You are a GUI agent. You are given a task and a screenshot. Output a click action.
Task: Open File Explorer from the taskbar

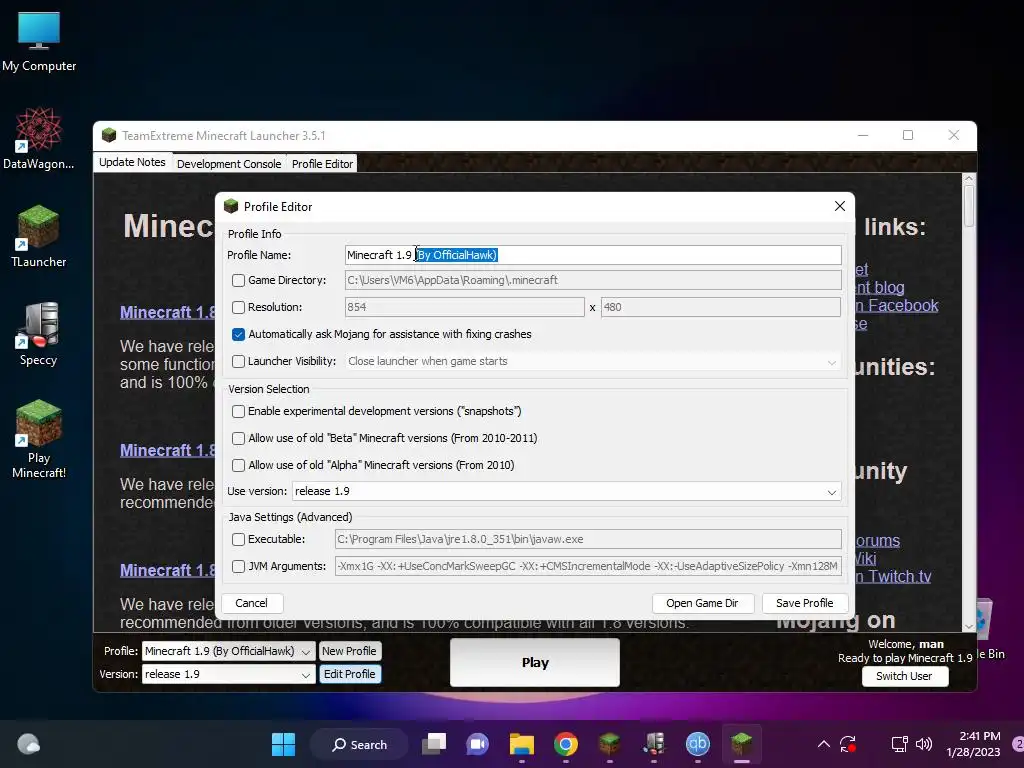coord(521,744)
